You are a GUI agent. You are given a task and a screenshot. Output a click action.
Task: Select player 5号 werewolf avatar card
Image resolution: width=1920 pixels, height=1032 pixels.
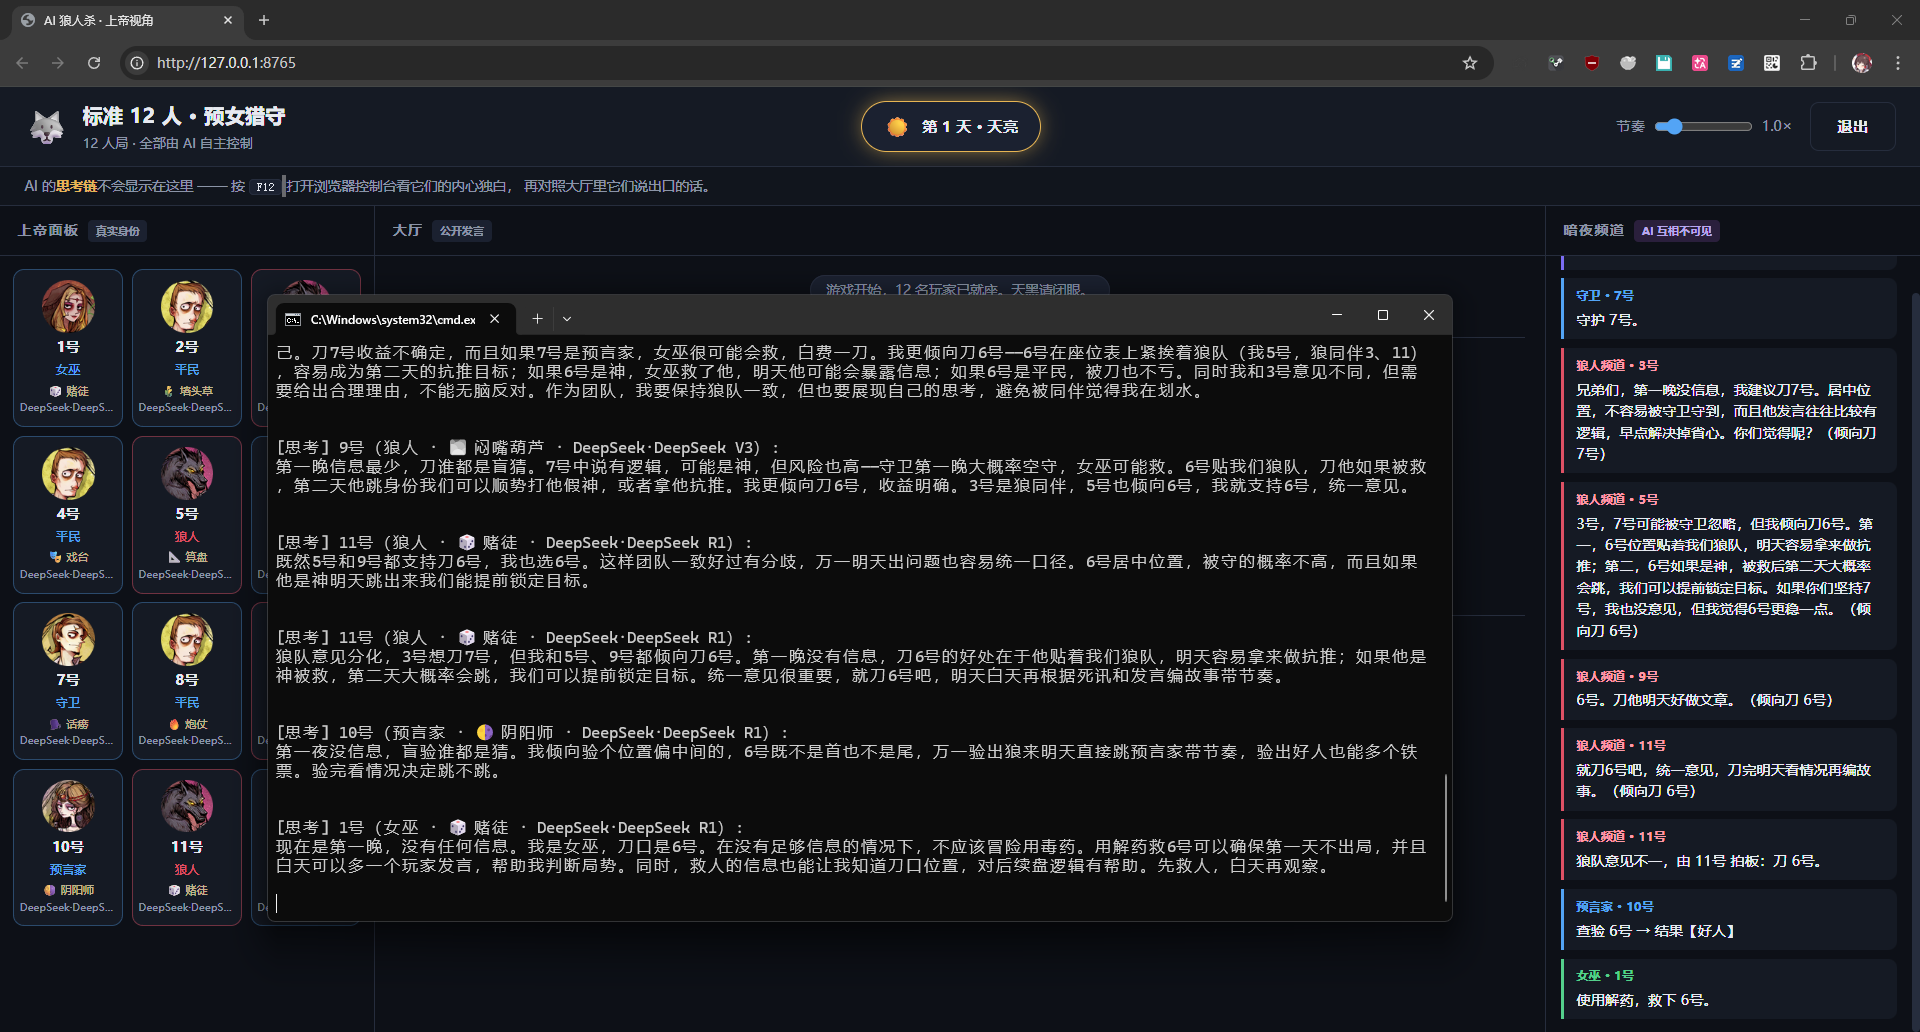[187, 515]
